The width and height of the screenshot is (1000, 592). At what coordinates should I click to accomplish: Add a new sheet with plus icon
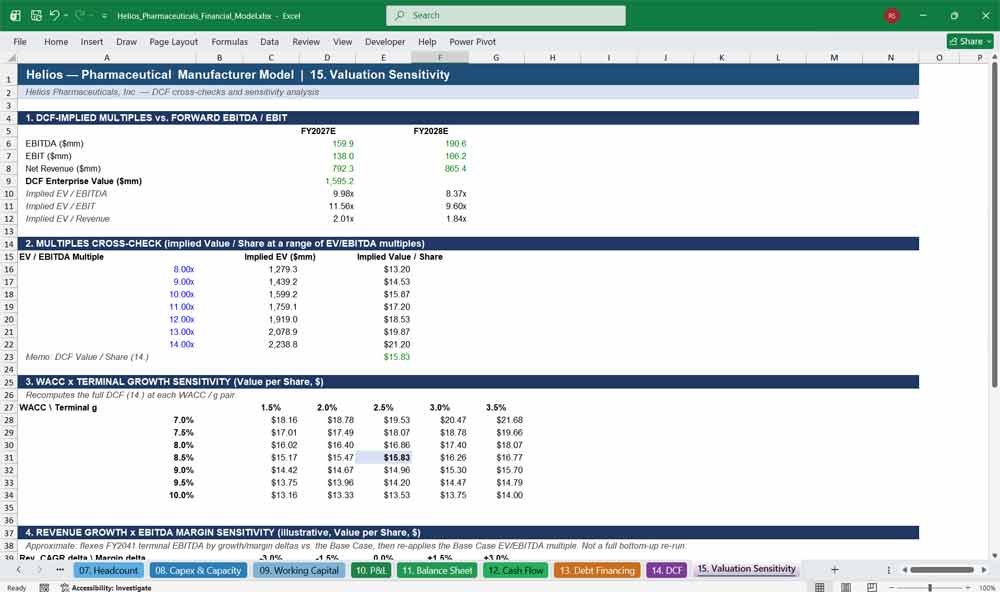[834, 570]
